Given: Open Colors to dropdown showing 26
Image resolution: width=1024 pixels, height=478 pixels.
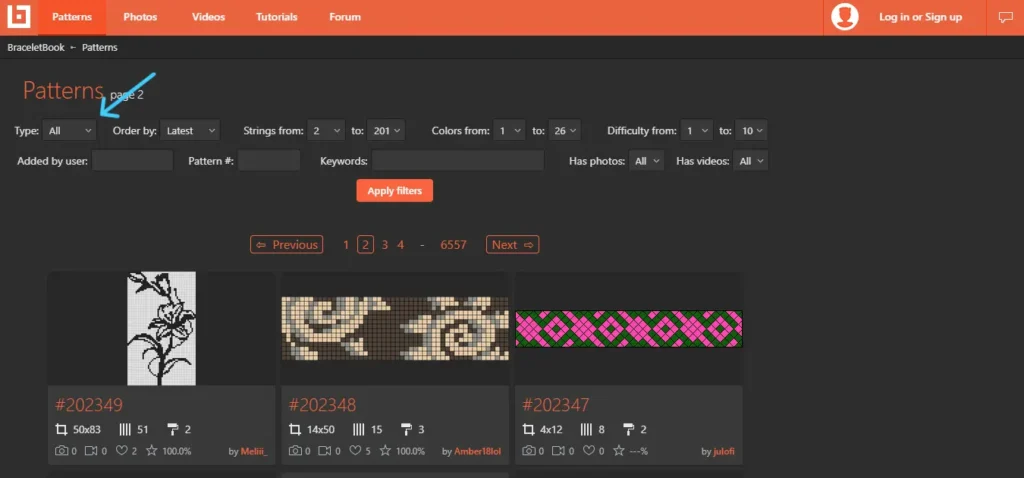Looking at the screenshot, I should pos(564,131).
